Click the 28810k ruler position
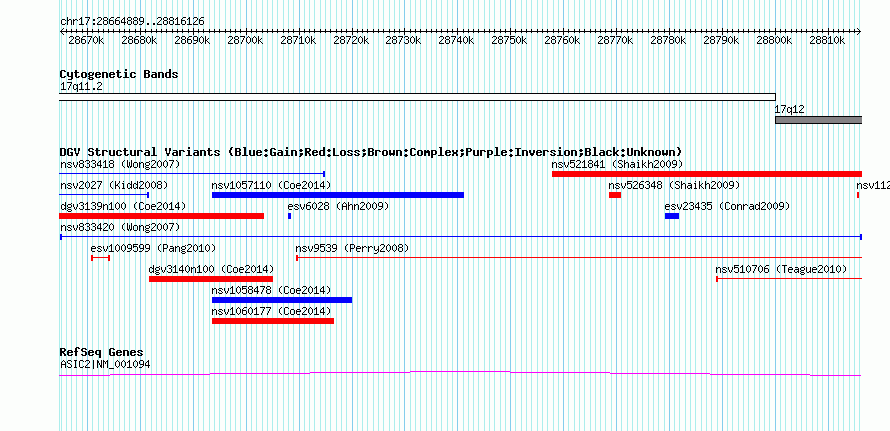This screenshot has height=431, width=890. click(827, 40)
